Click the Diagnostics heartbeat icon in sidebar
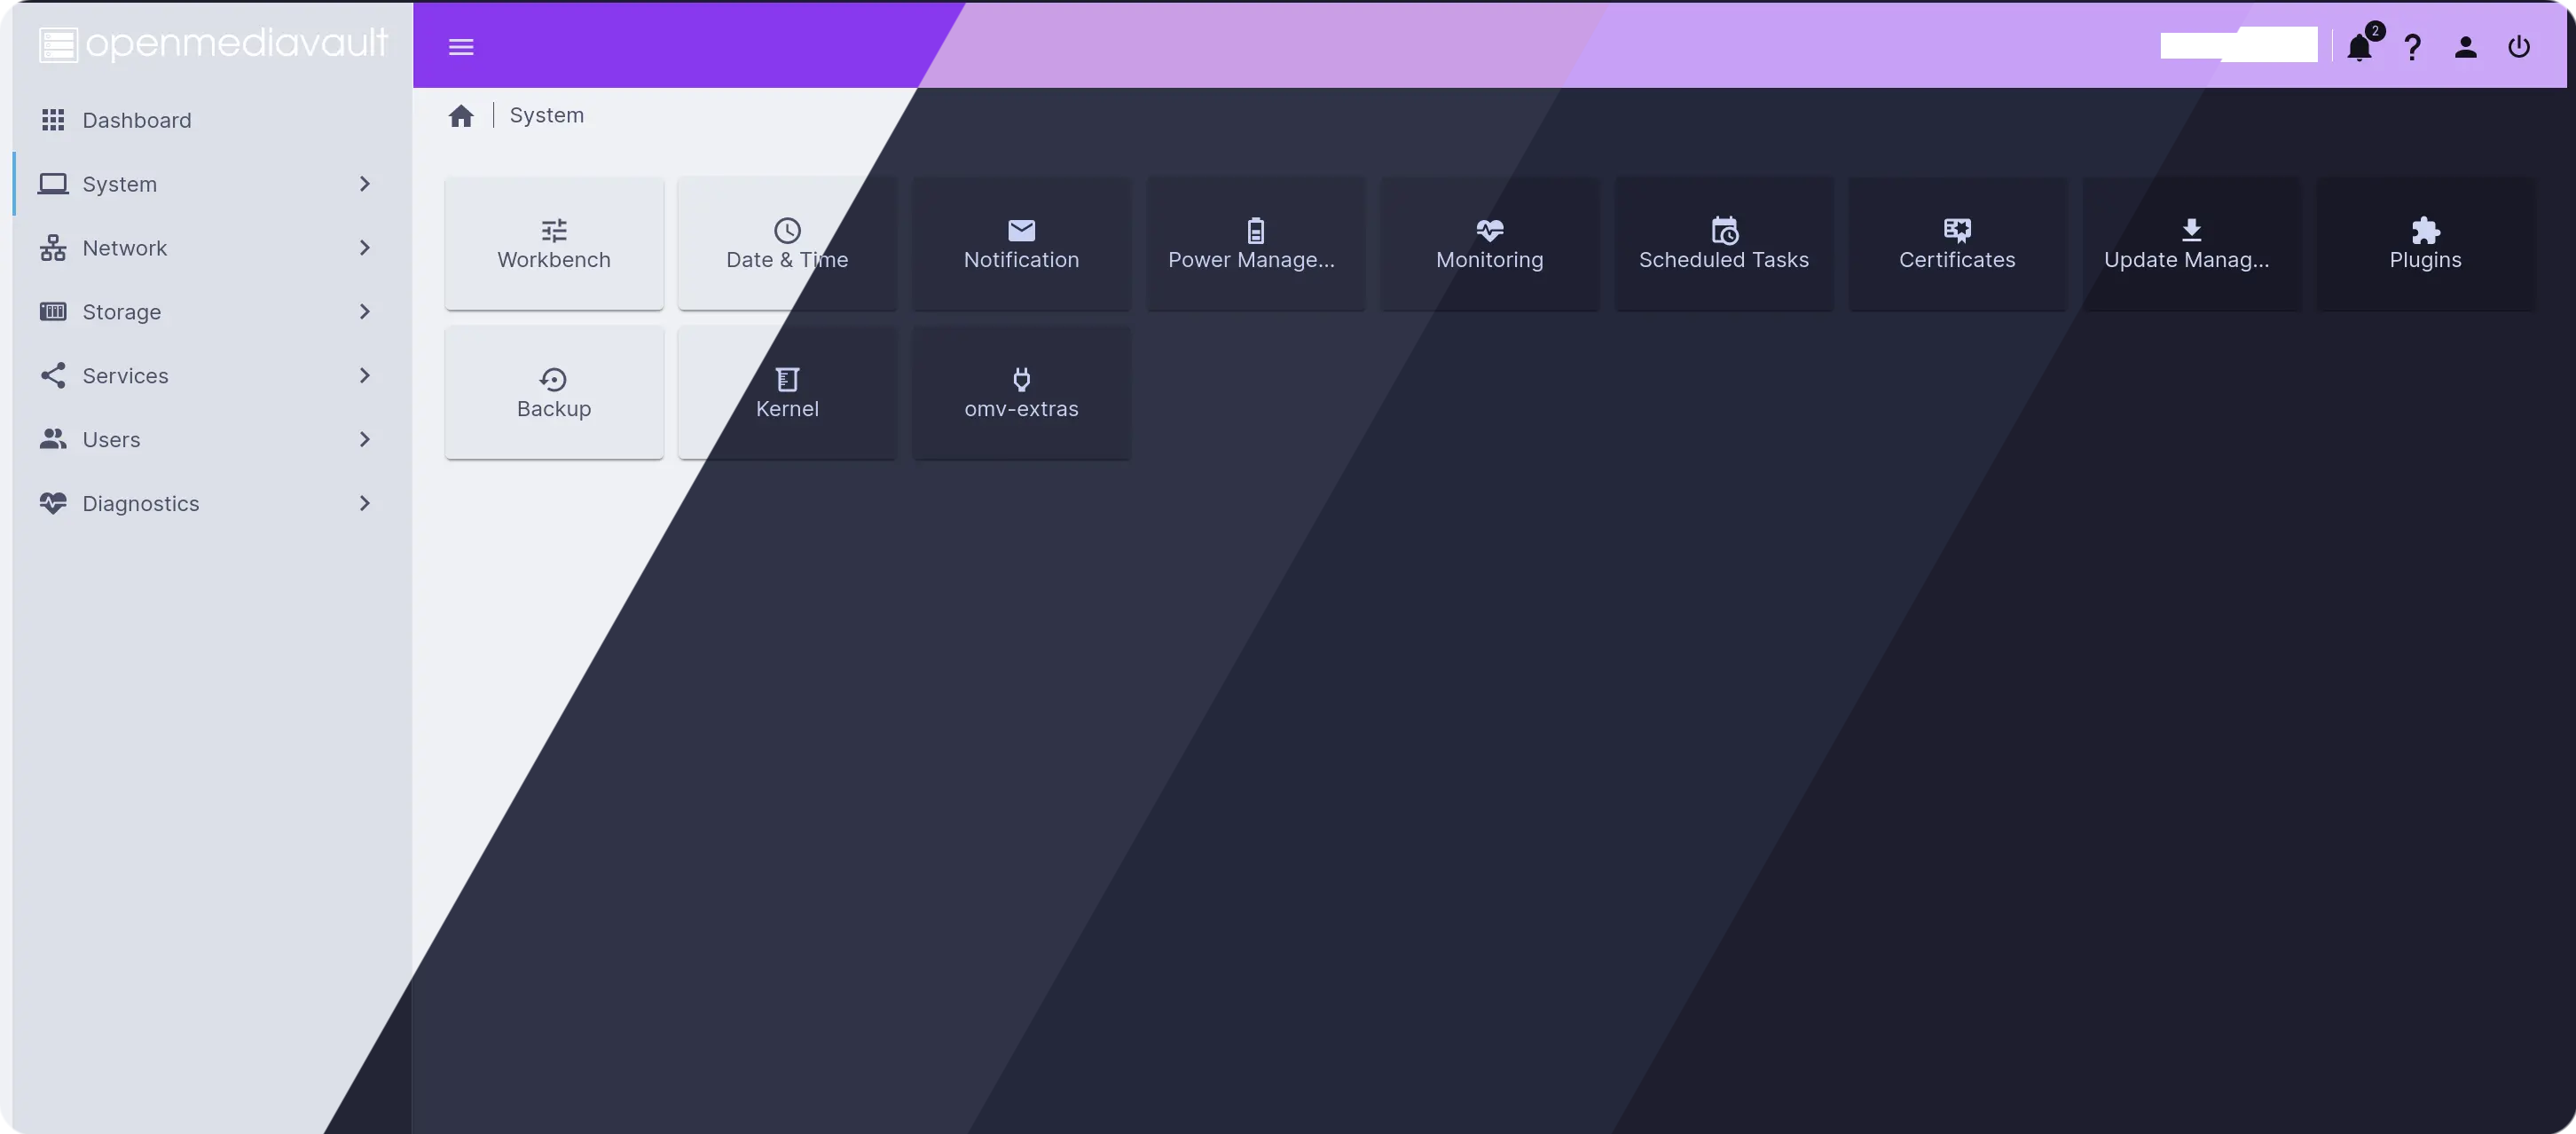 53,503
